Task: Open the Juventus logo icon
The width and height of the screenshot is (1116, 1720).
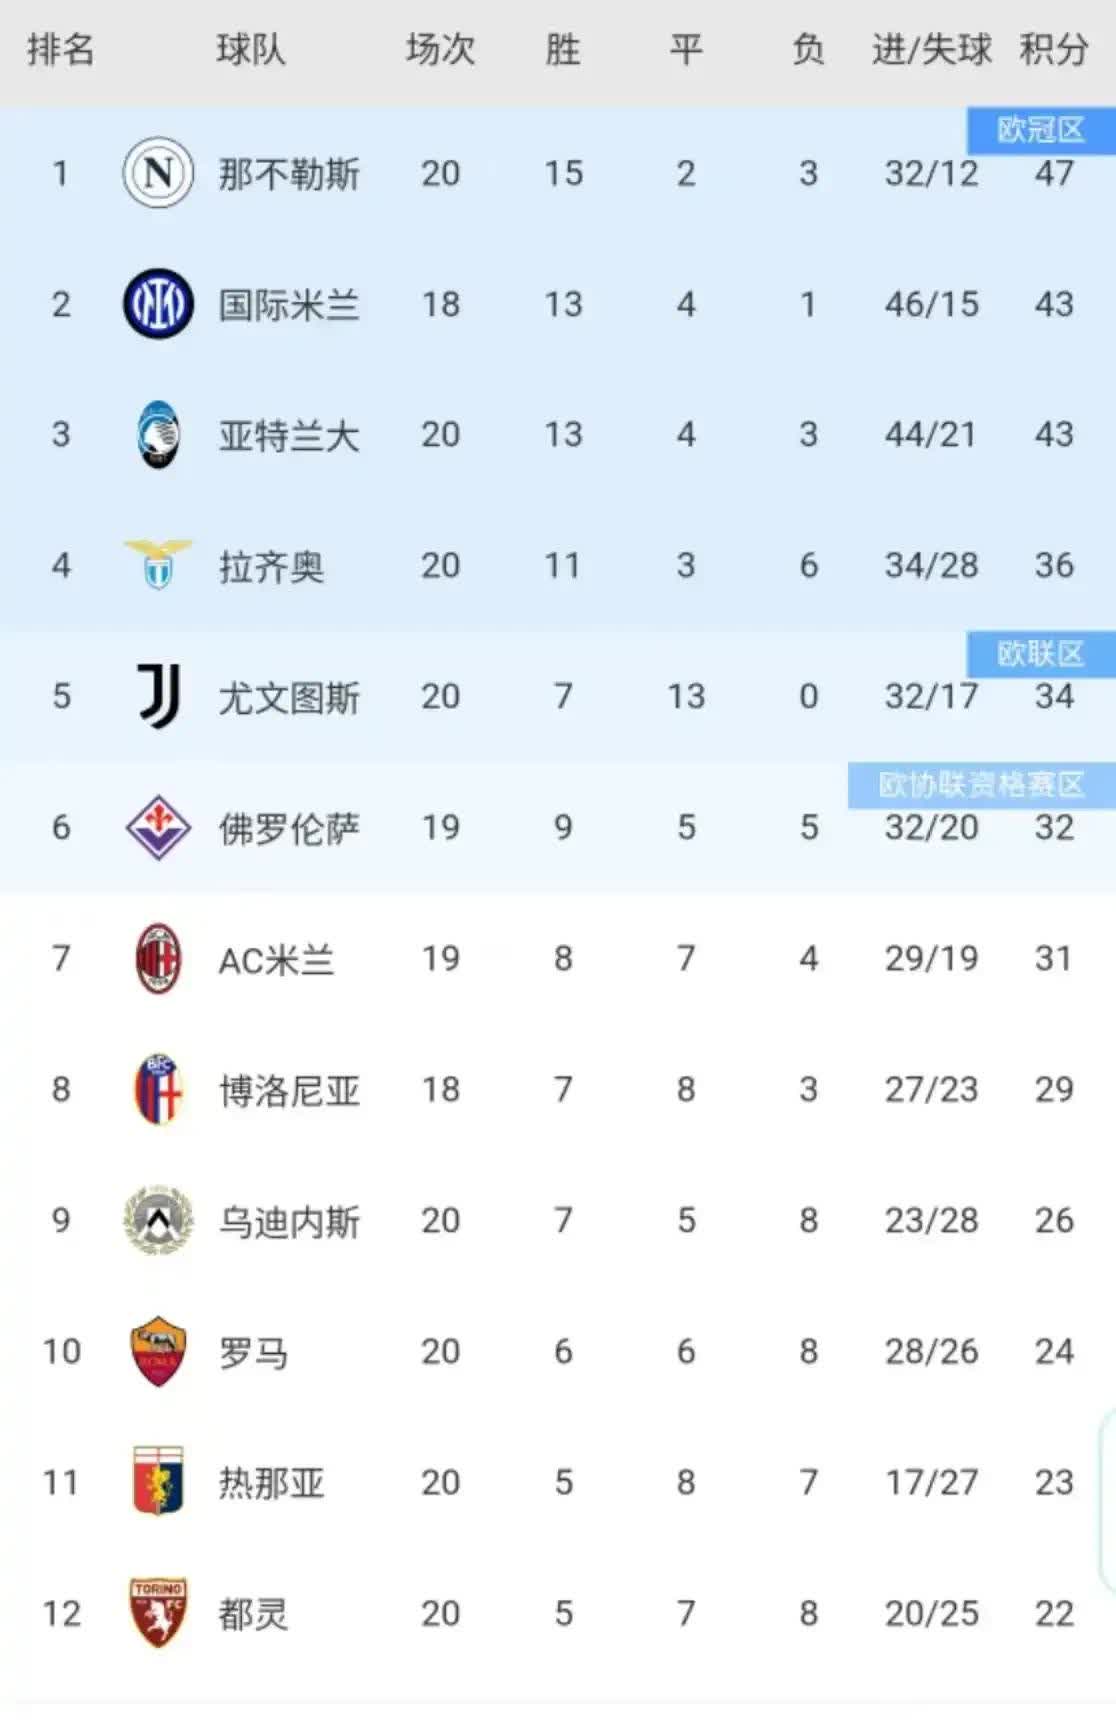Action: [159, 696]
